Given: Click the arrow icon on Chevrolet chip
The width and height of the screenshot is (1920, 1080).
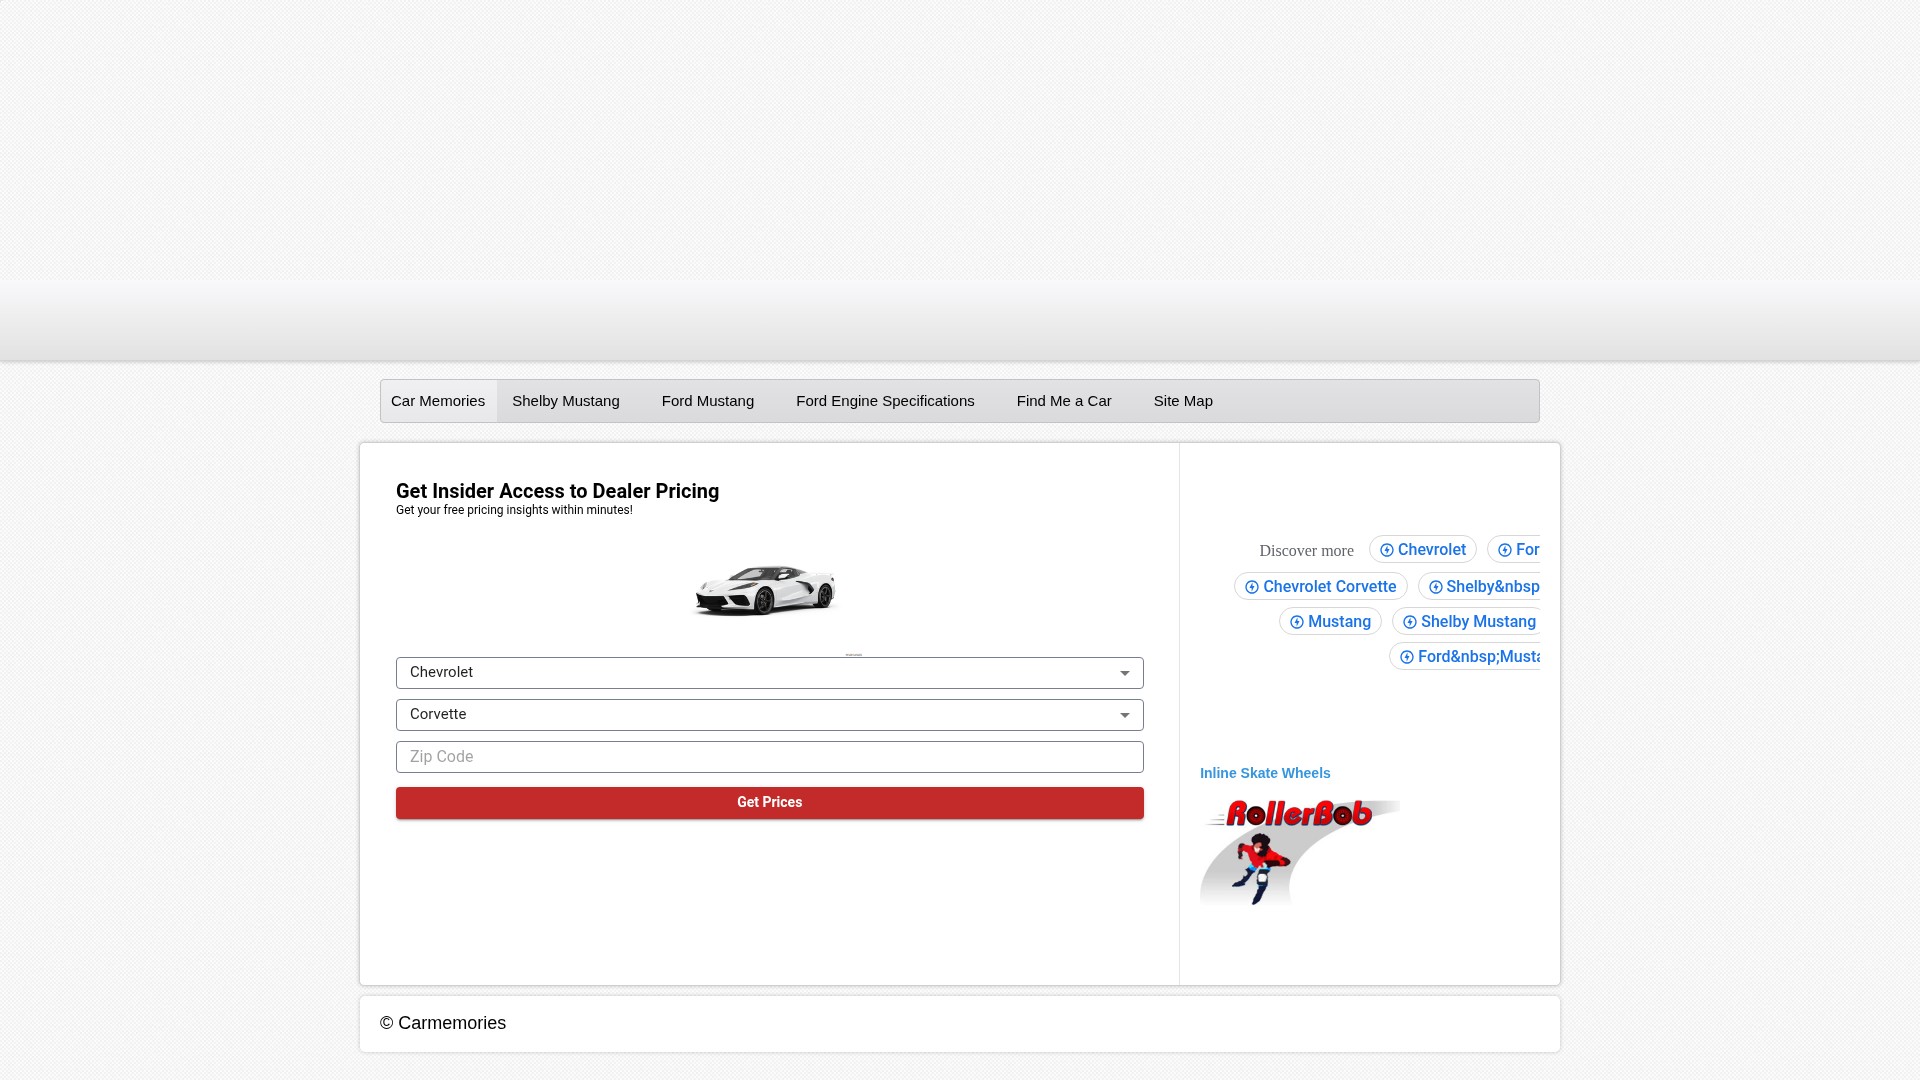Looking at the screenshot, I should (x=1387, y=550).
